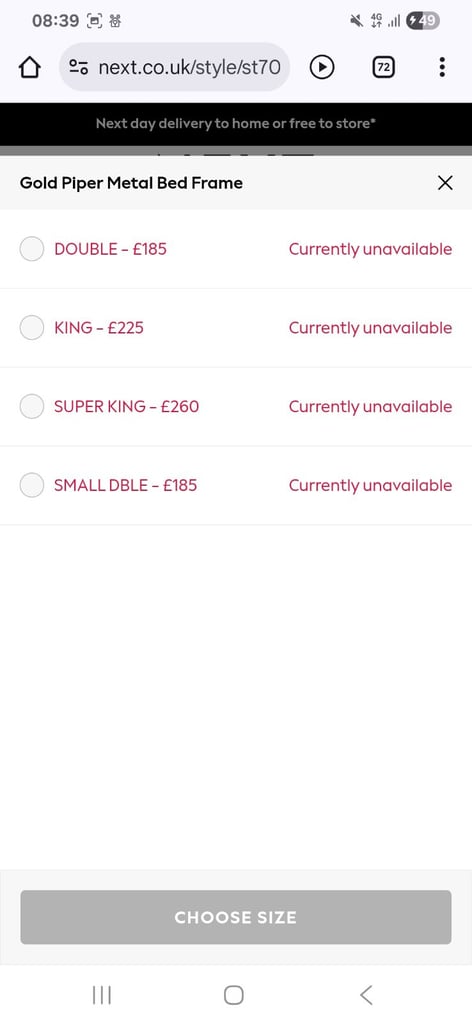Open site info icon in address bar

pos(79,67)
